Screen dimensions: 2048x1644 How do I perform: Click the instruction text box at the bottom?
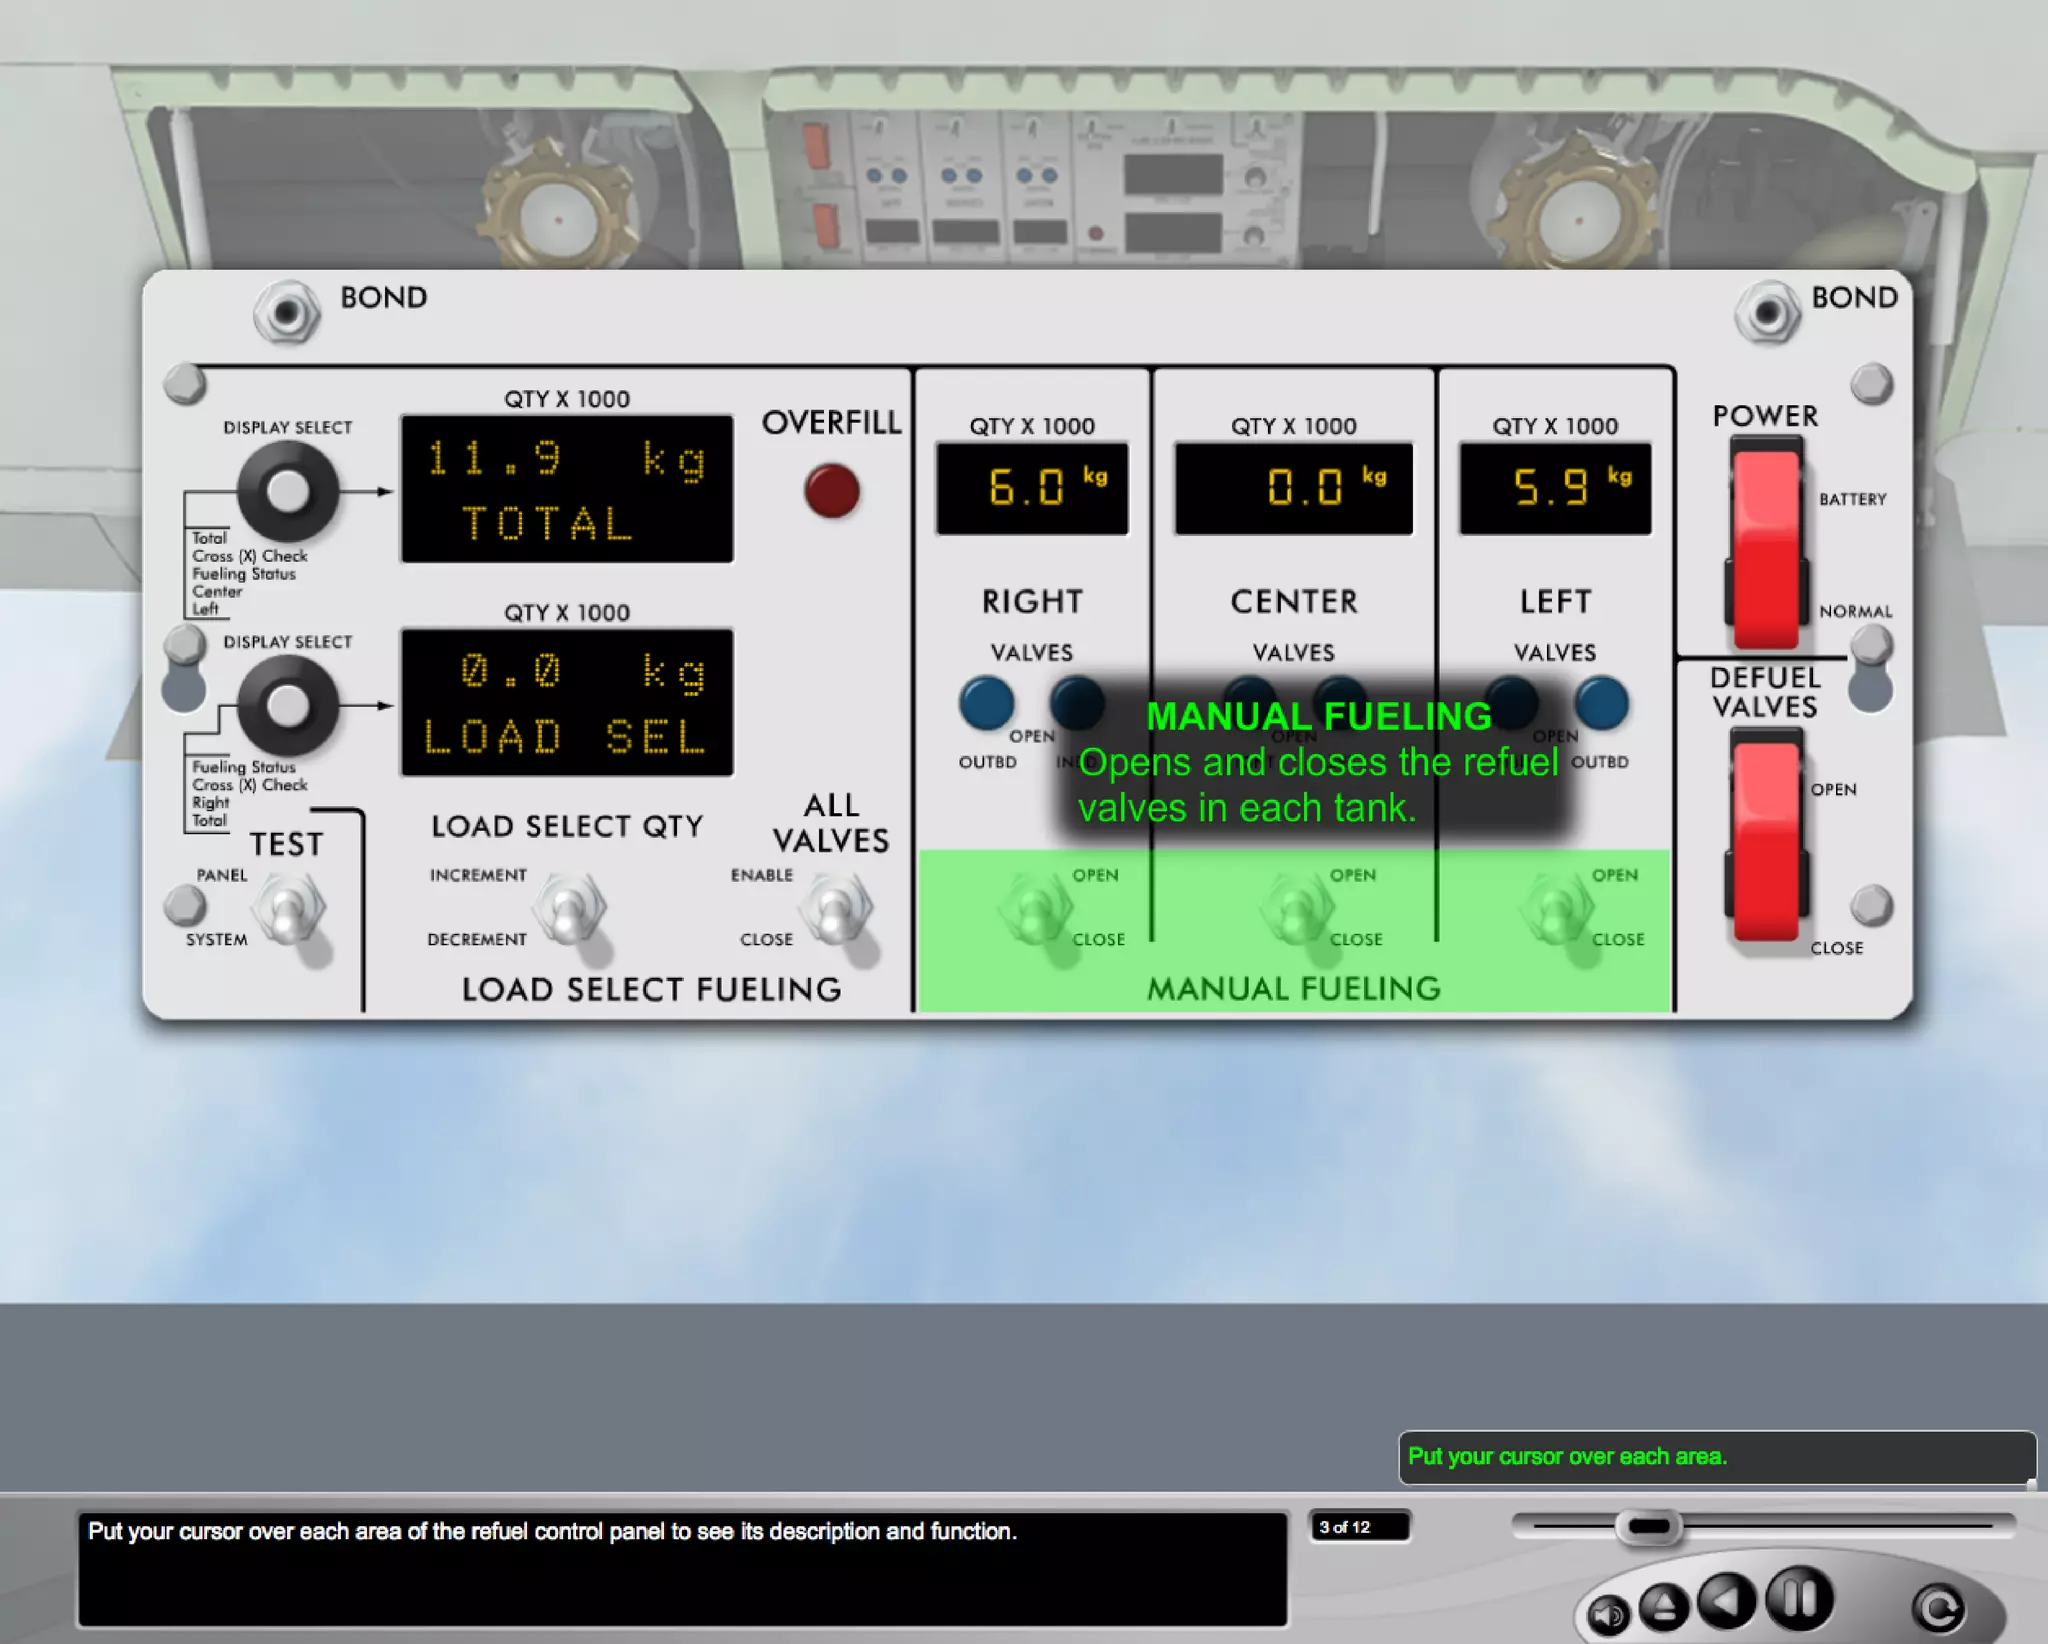(x=682, y=1569)
